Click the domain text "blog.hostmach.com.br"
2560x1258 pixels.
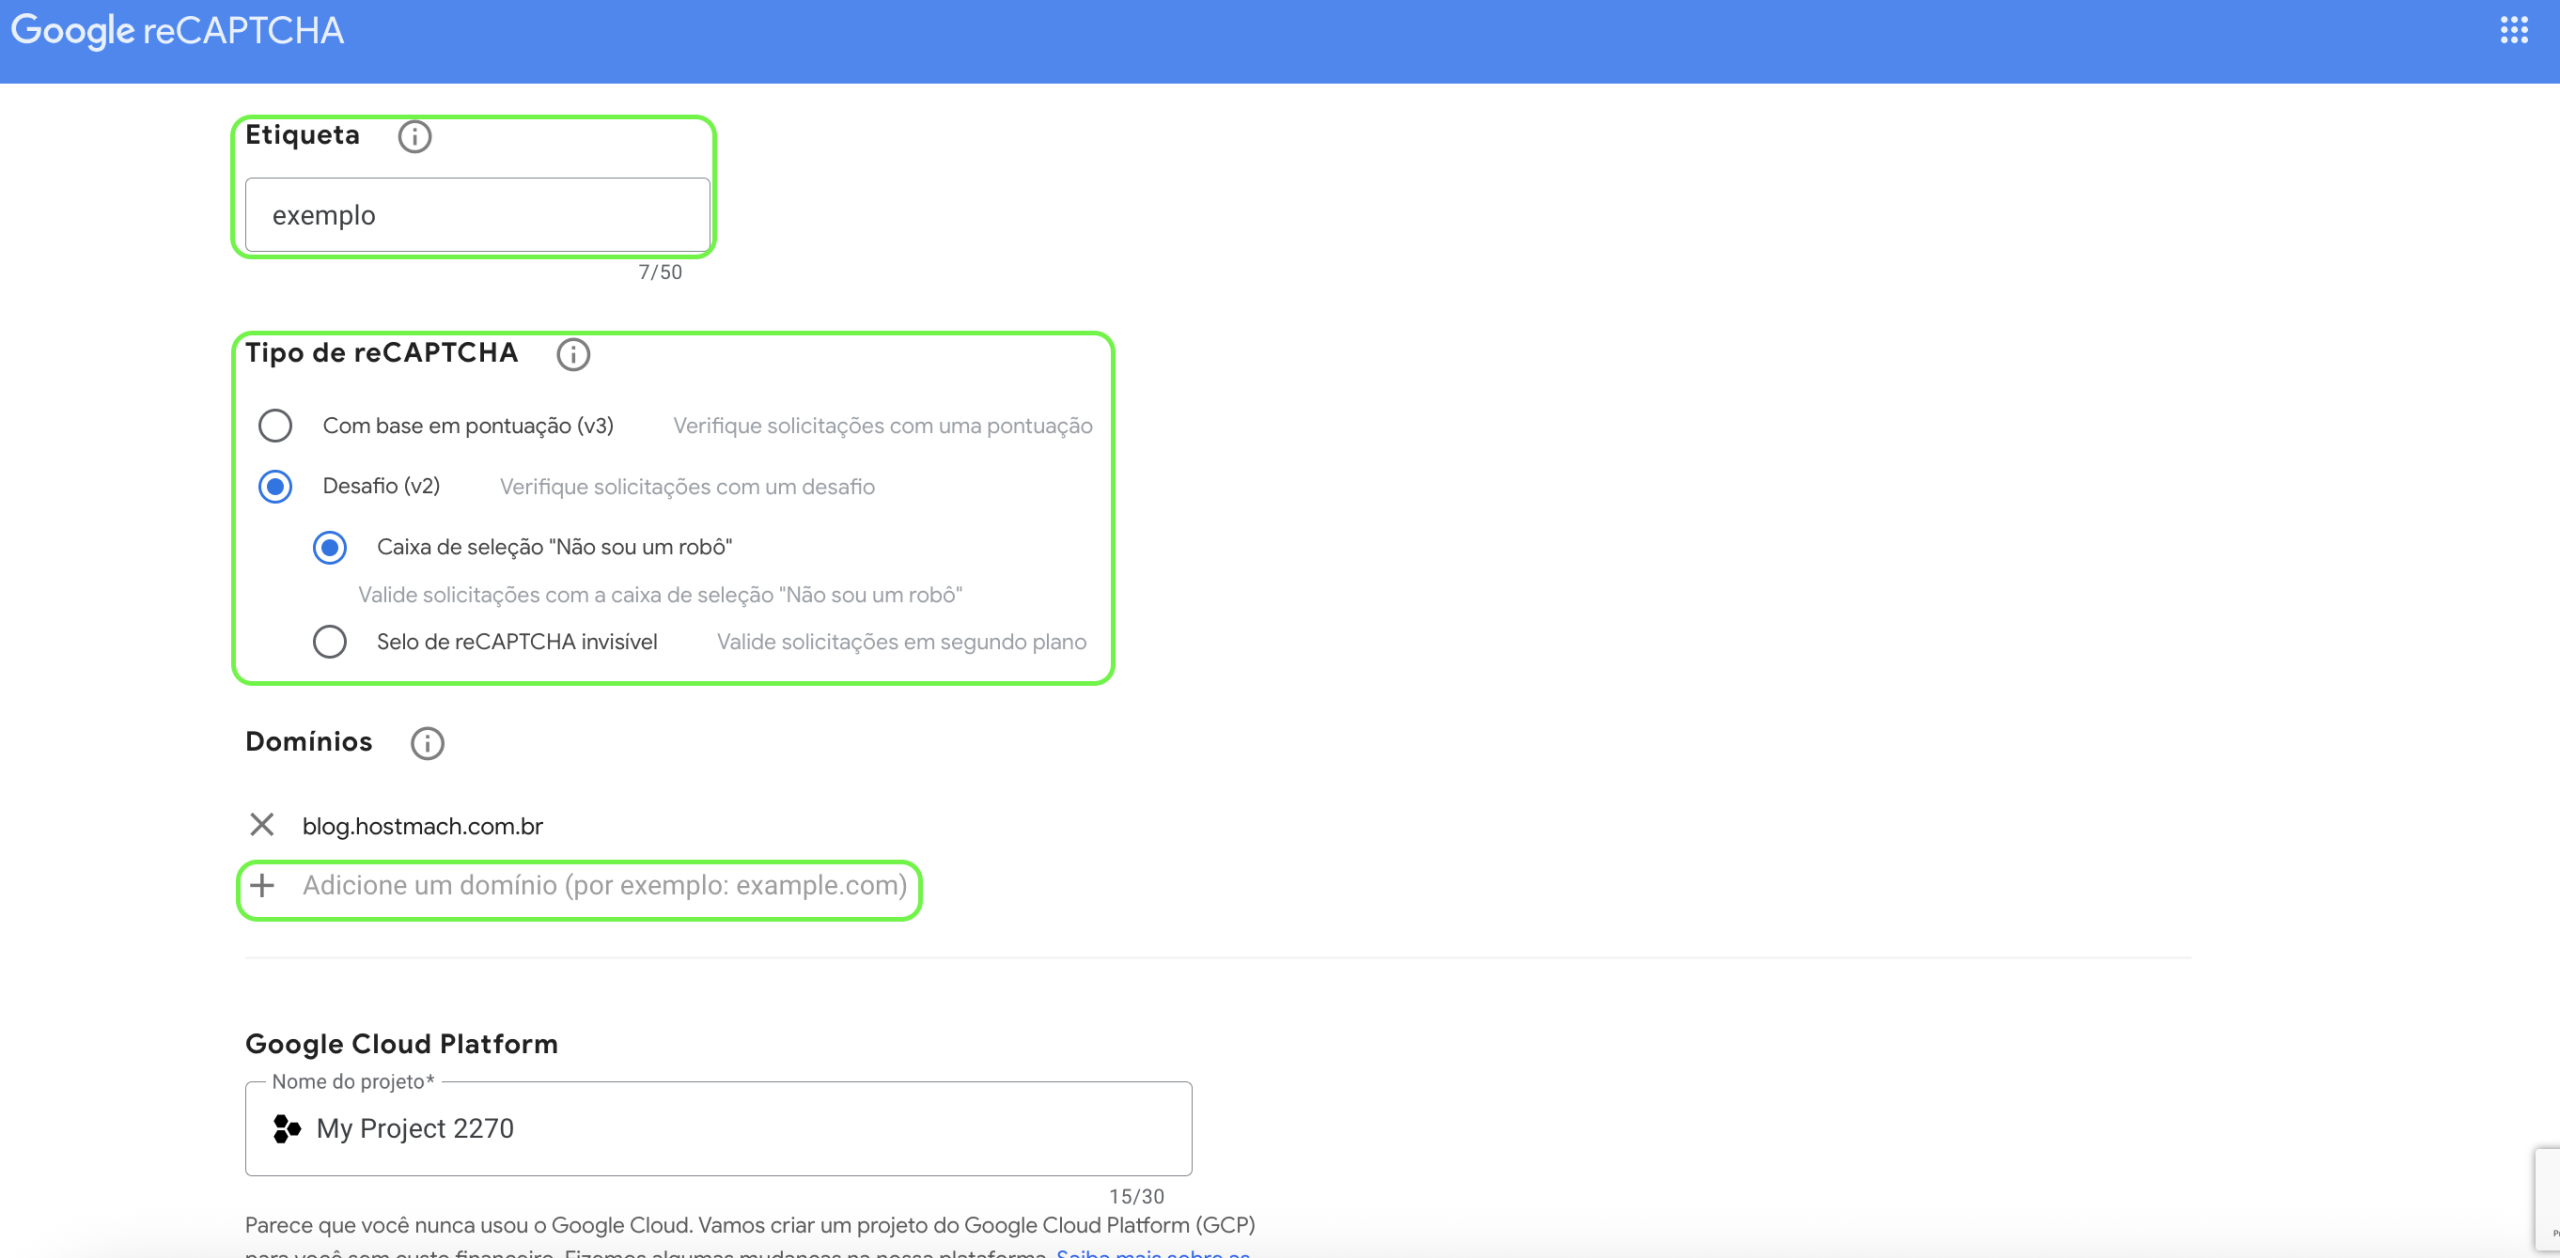[x=423, y=826]
